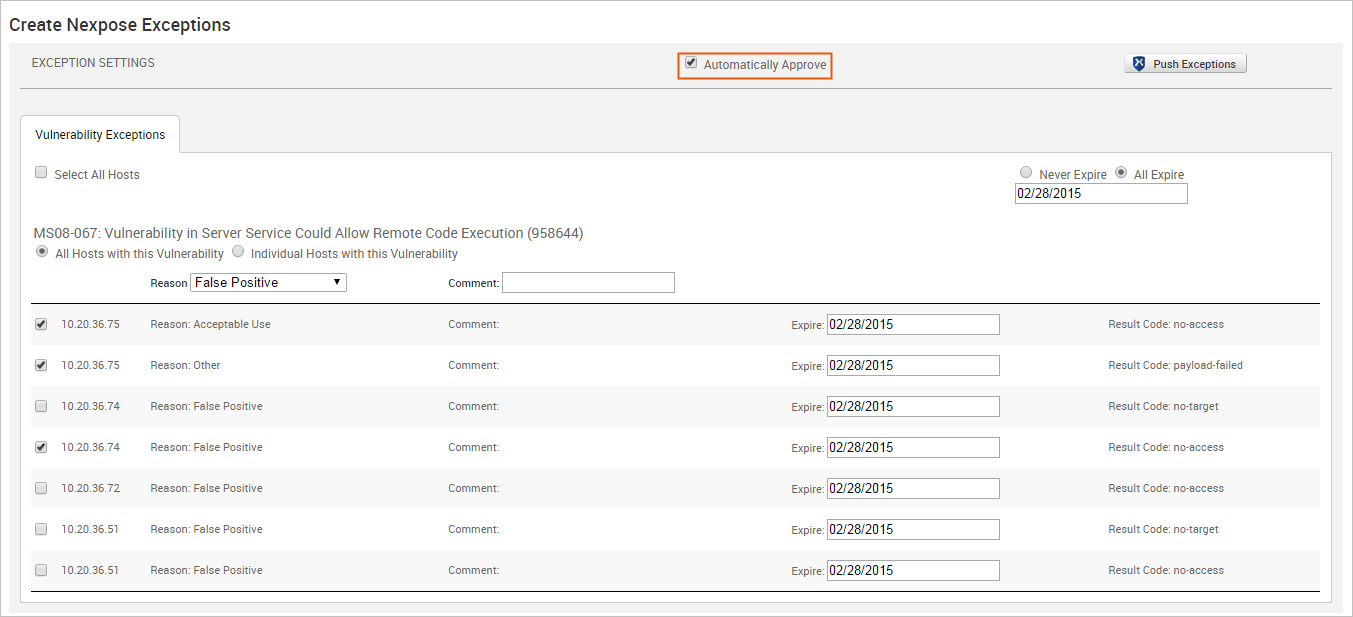Viewport: 1353px width, 617px height.
Task: Uncheck host 10.20.36.75 with payload-failed result
Action: pyautogui.click(x=41, y=365)
